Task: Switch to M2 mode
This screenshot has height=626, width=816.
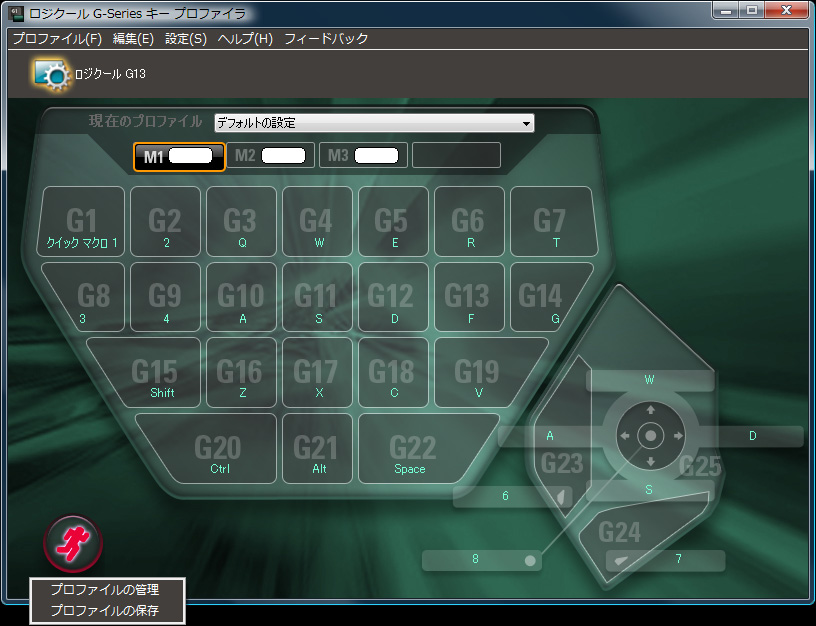Action: coord(270,156)
